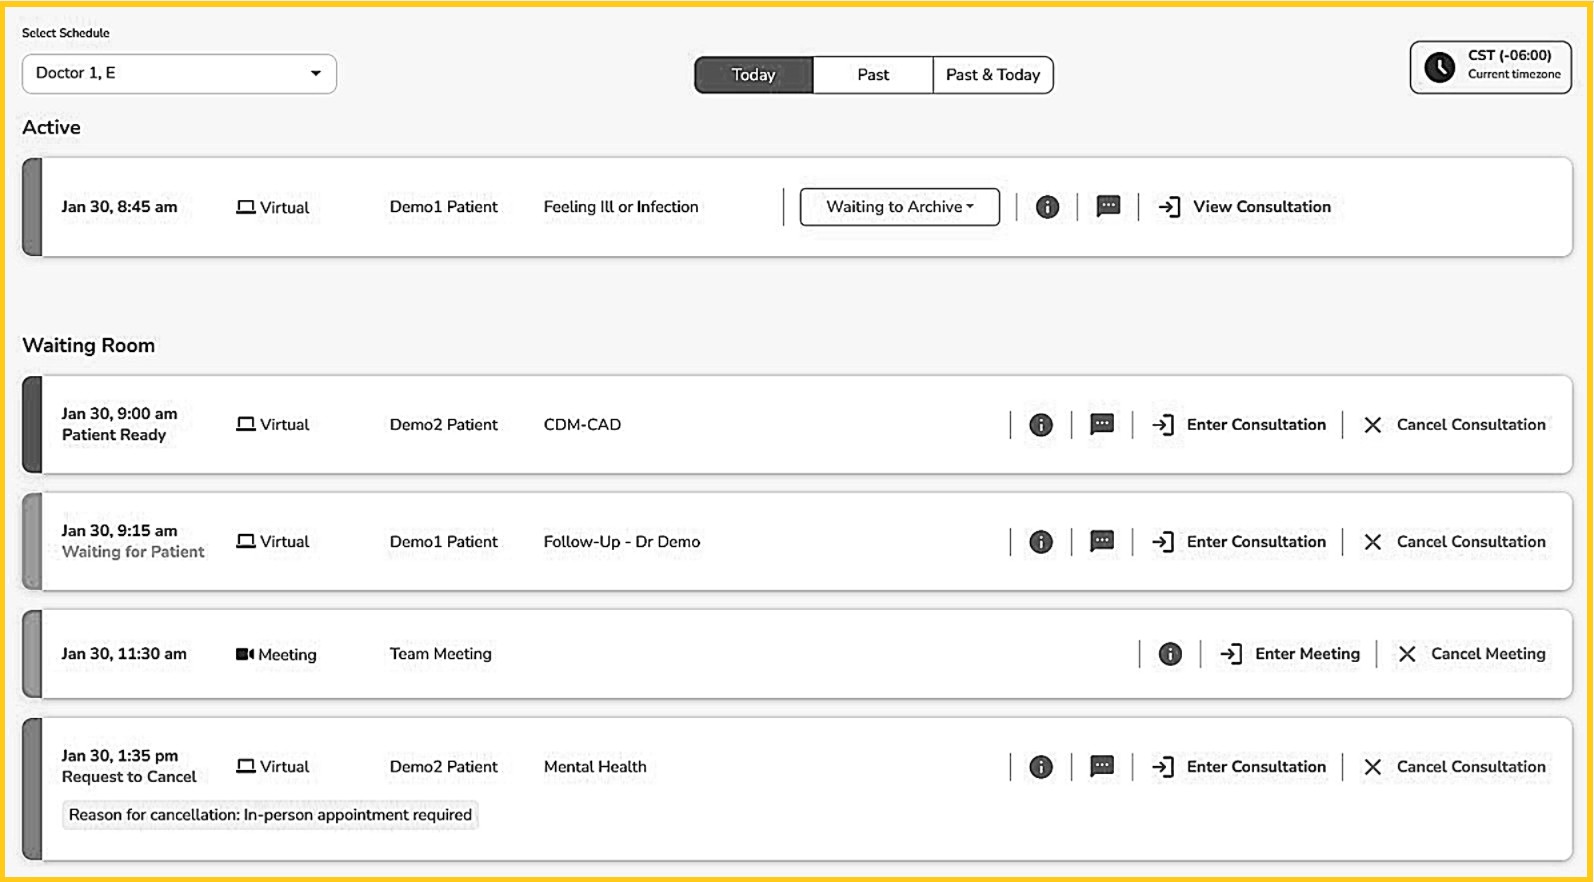The height and width of the screenshot is (882, 1594).
Task: Enter Consultation for CDM-CAD appointment
Action: click(x=1239, y=425)
